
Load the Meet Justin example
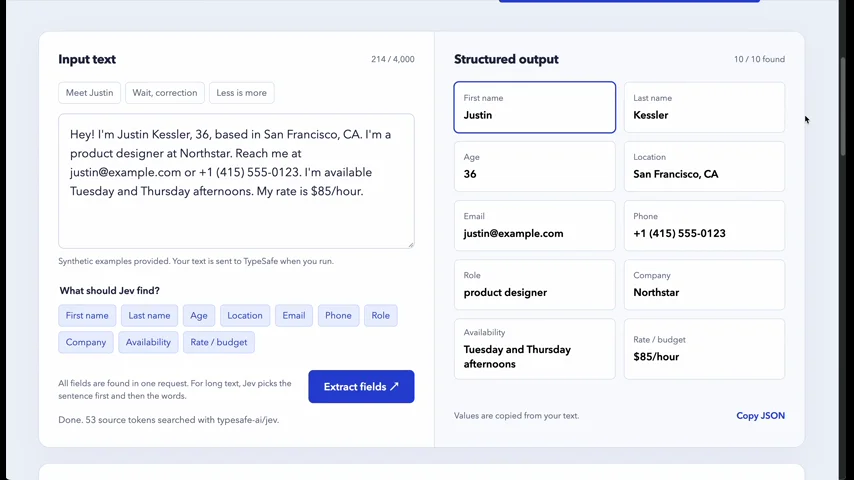pos(89,93)
